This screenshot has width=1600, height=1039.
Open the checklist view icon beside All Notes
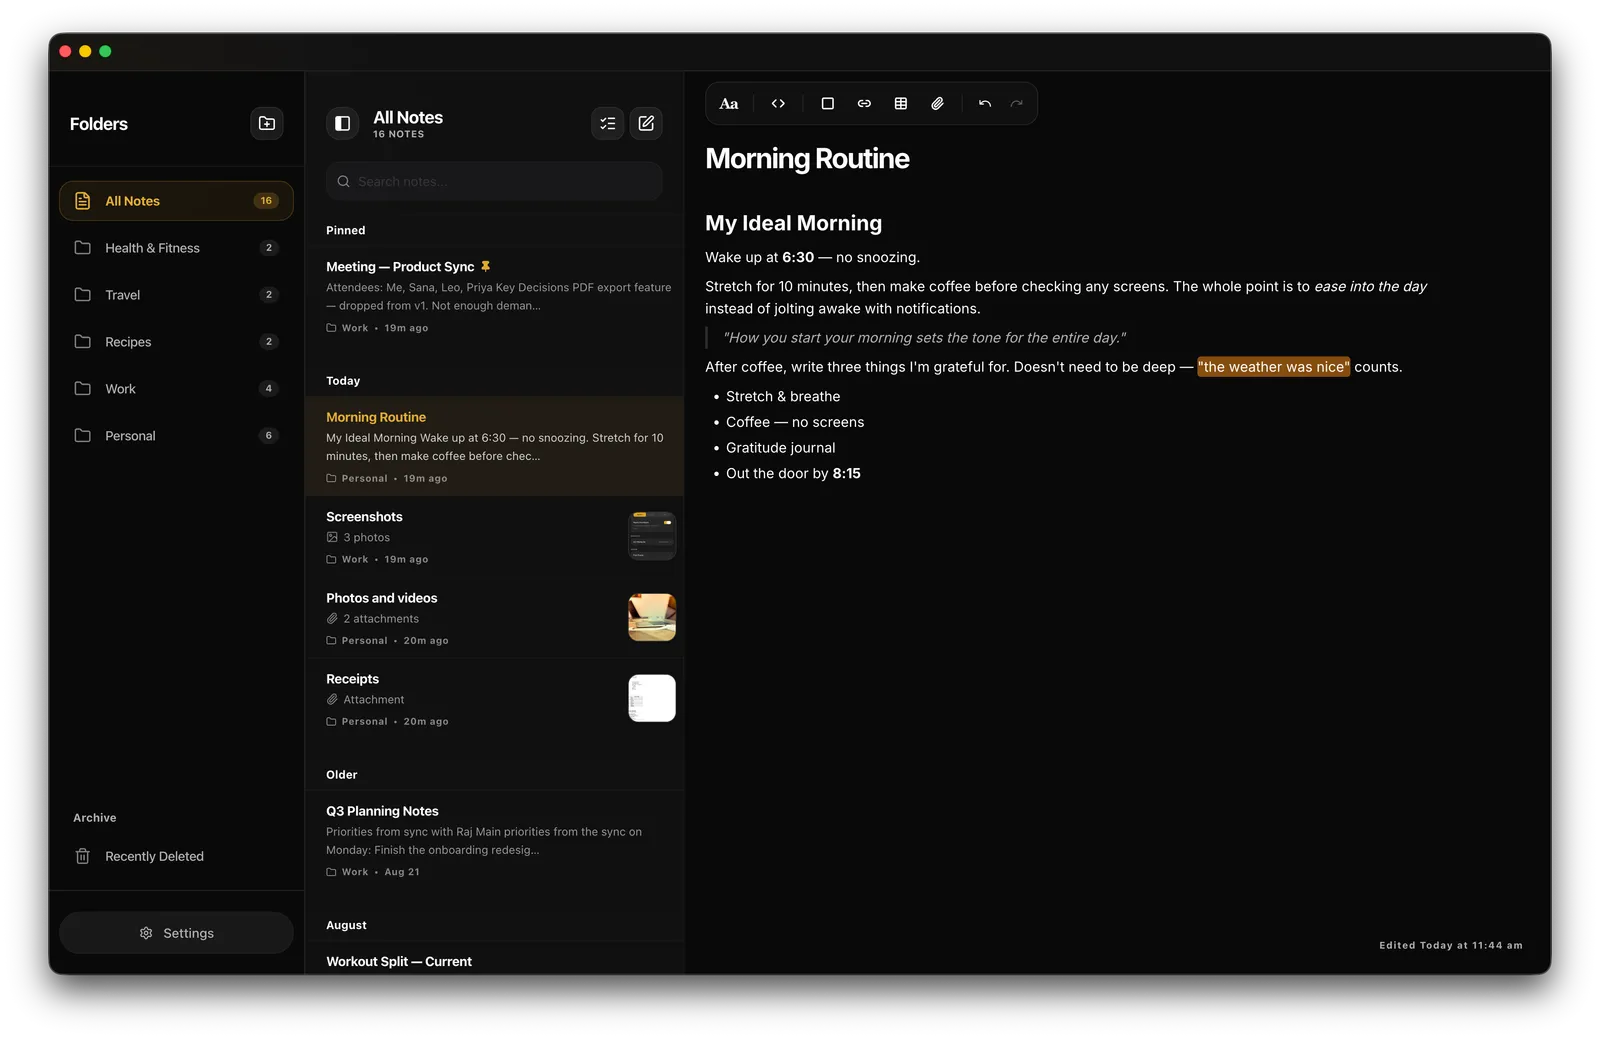pyautogui.click(x=607, y=123)
